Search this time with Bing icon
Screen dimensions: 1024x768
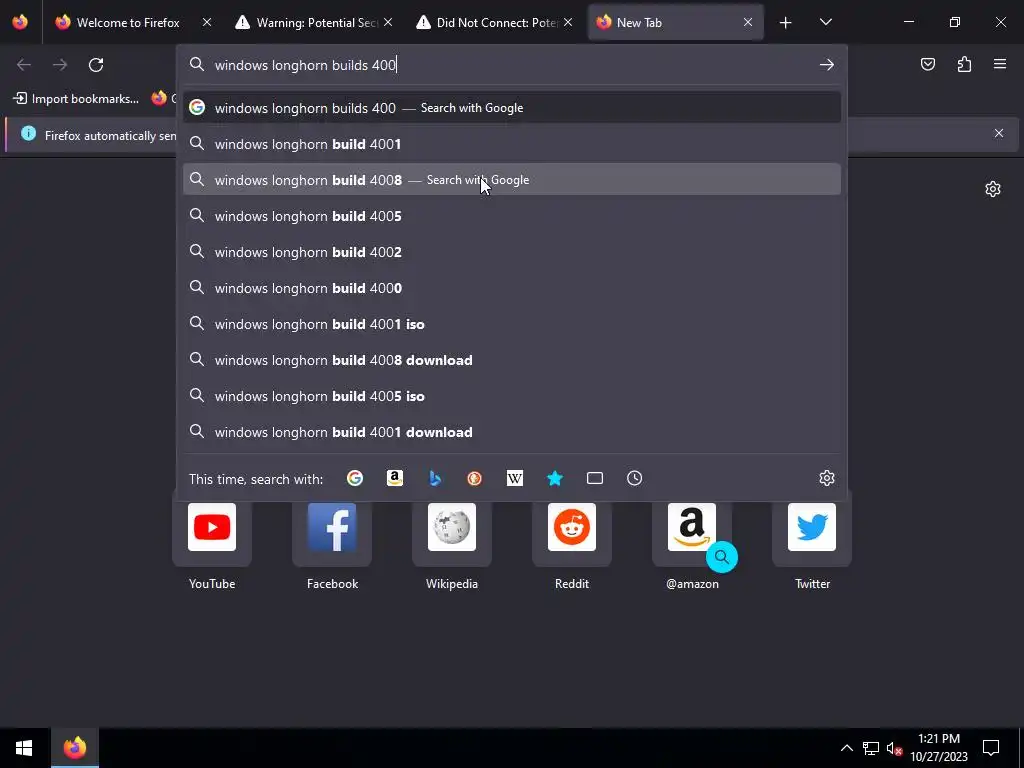(x=435, y=478)
